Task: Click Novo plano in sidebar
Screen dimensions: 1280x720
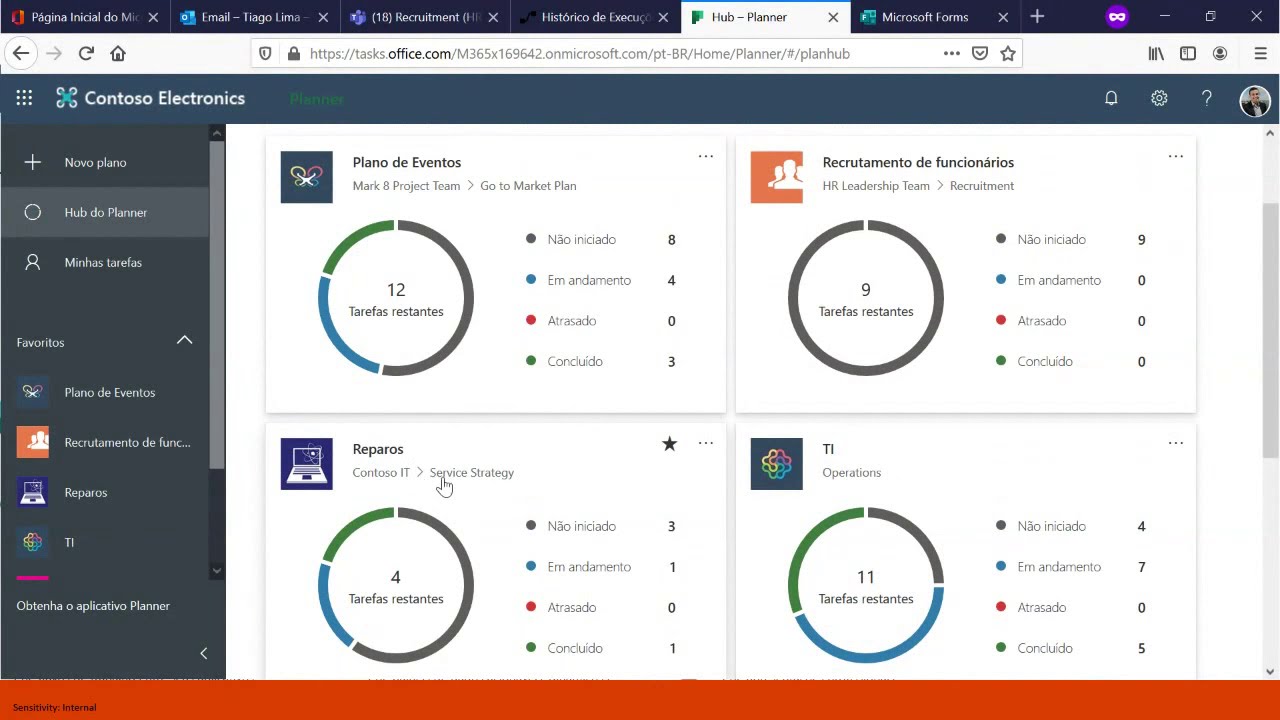Action: pyautogui.click(x=105, y=162)
